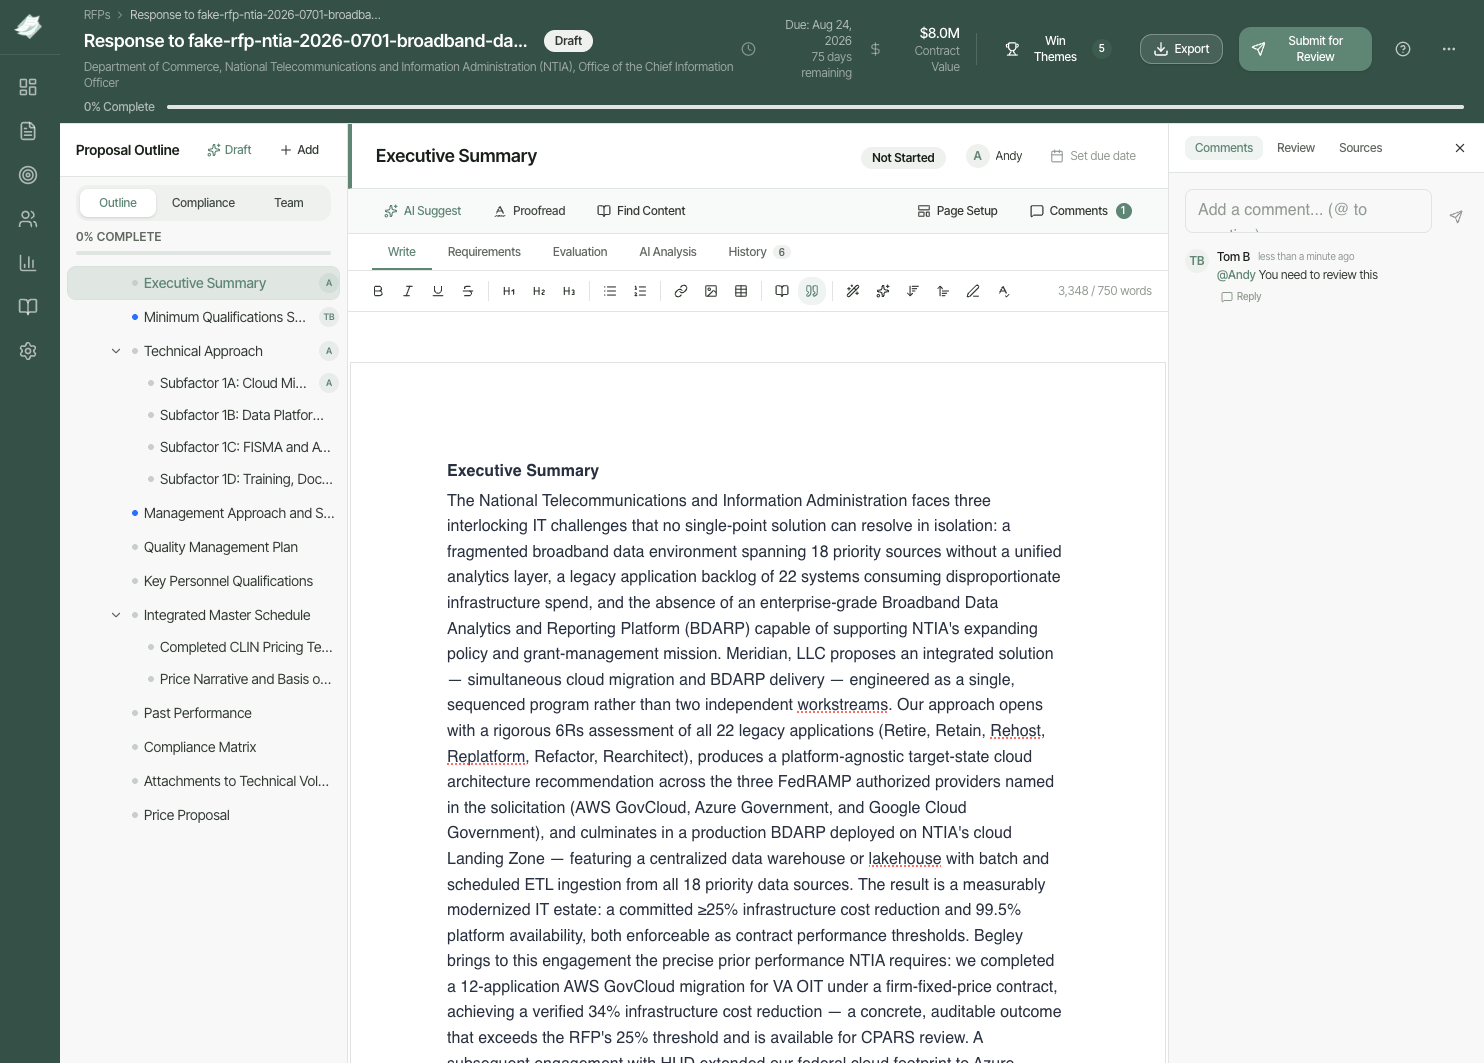
Task: Focus the Add a comment field
Action: coord(1308,211)
